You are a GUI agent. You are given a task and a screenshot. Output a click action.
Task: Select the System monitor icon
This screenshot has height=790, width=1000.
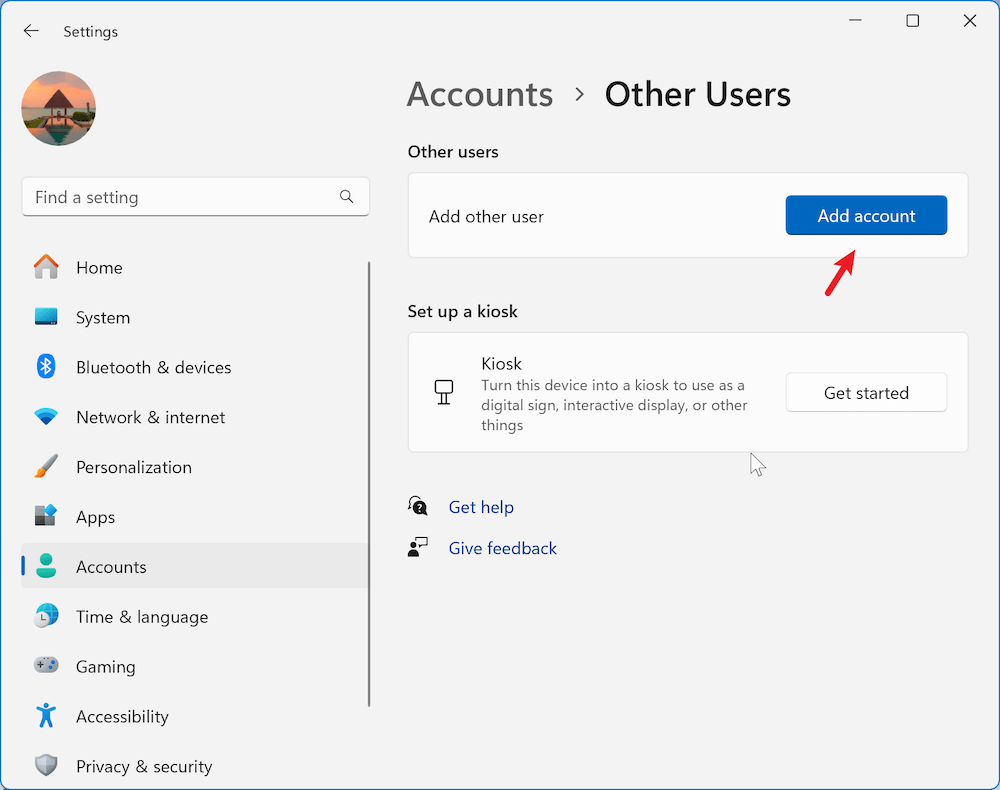46,317
